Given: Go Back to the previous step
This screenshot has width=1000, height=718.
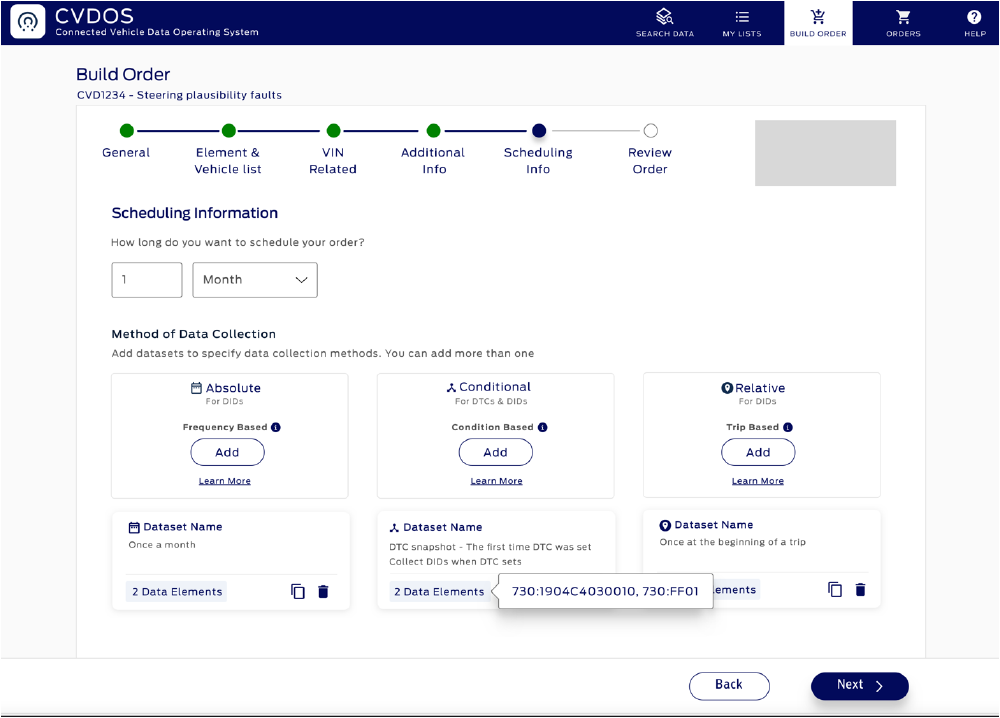Looking at the screenshot, I should [729, 685].
